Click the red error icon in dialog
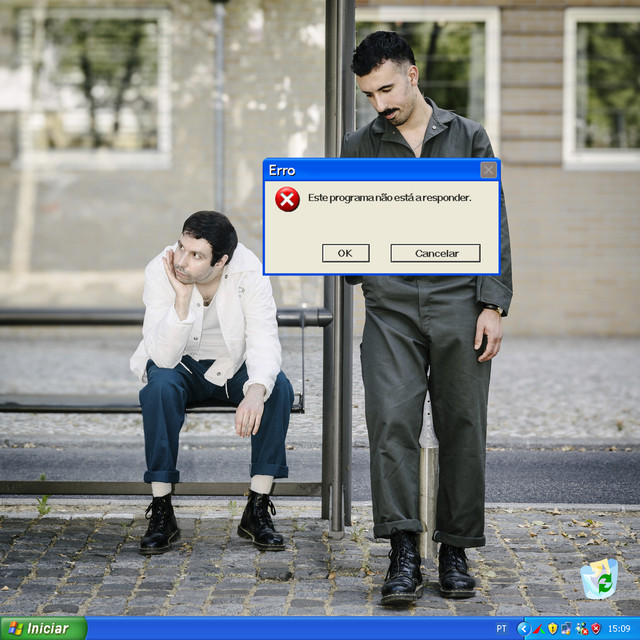This screenshot has height=640, width=640. point(287,199)
